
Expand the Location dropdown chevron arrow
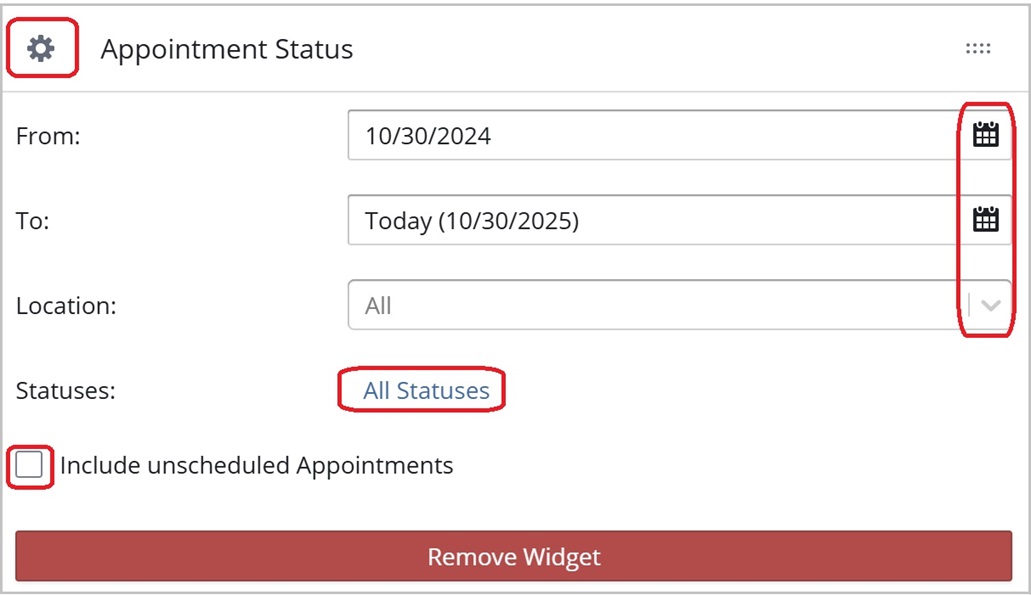click(x=990, y=306)
